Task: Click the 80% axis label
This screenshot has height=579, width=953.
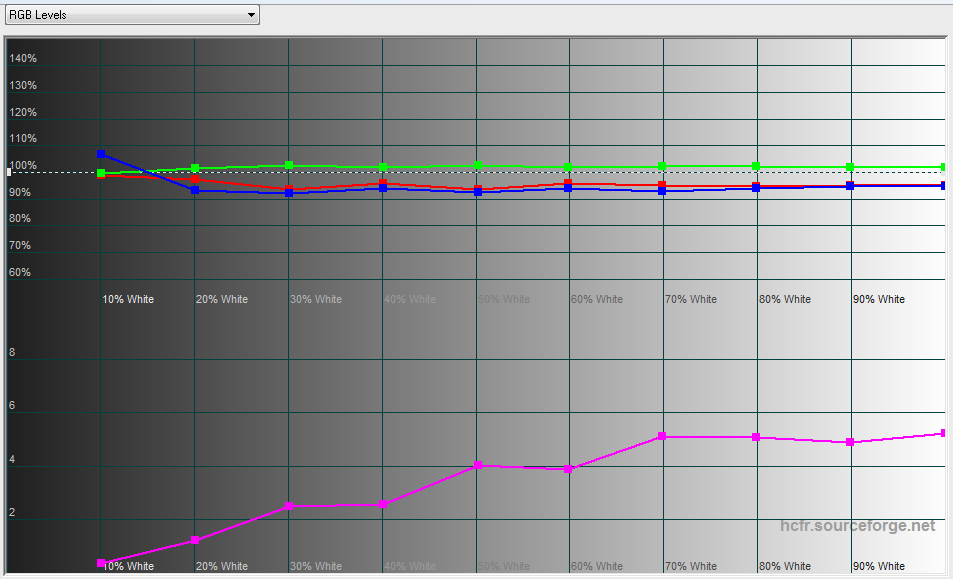Action: (20, 218)
